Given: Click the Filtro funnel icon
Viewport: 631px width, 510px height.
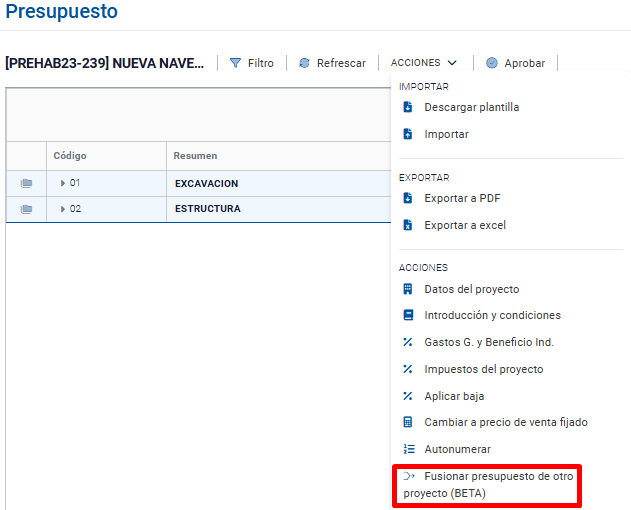Looking at the screenshot, I should tap(236, 63).
